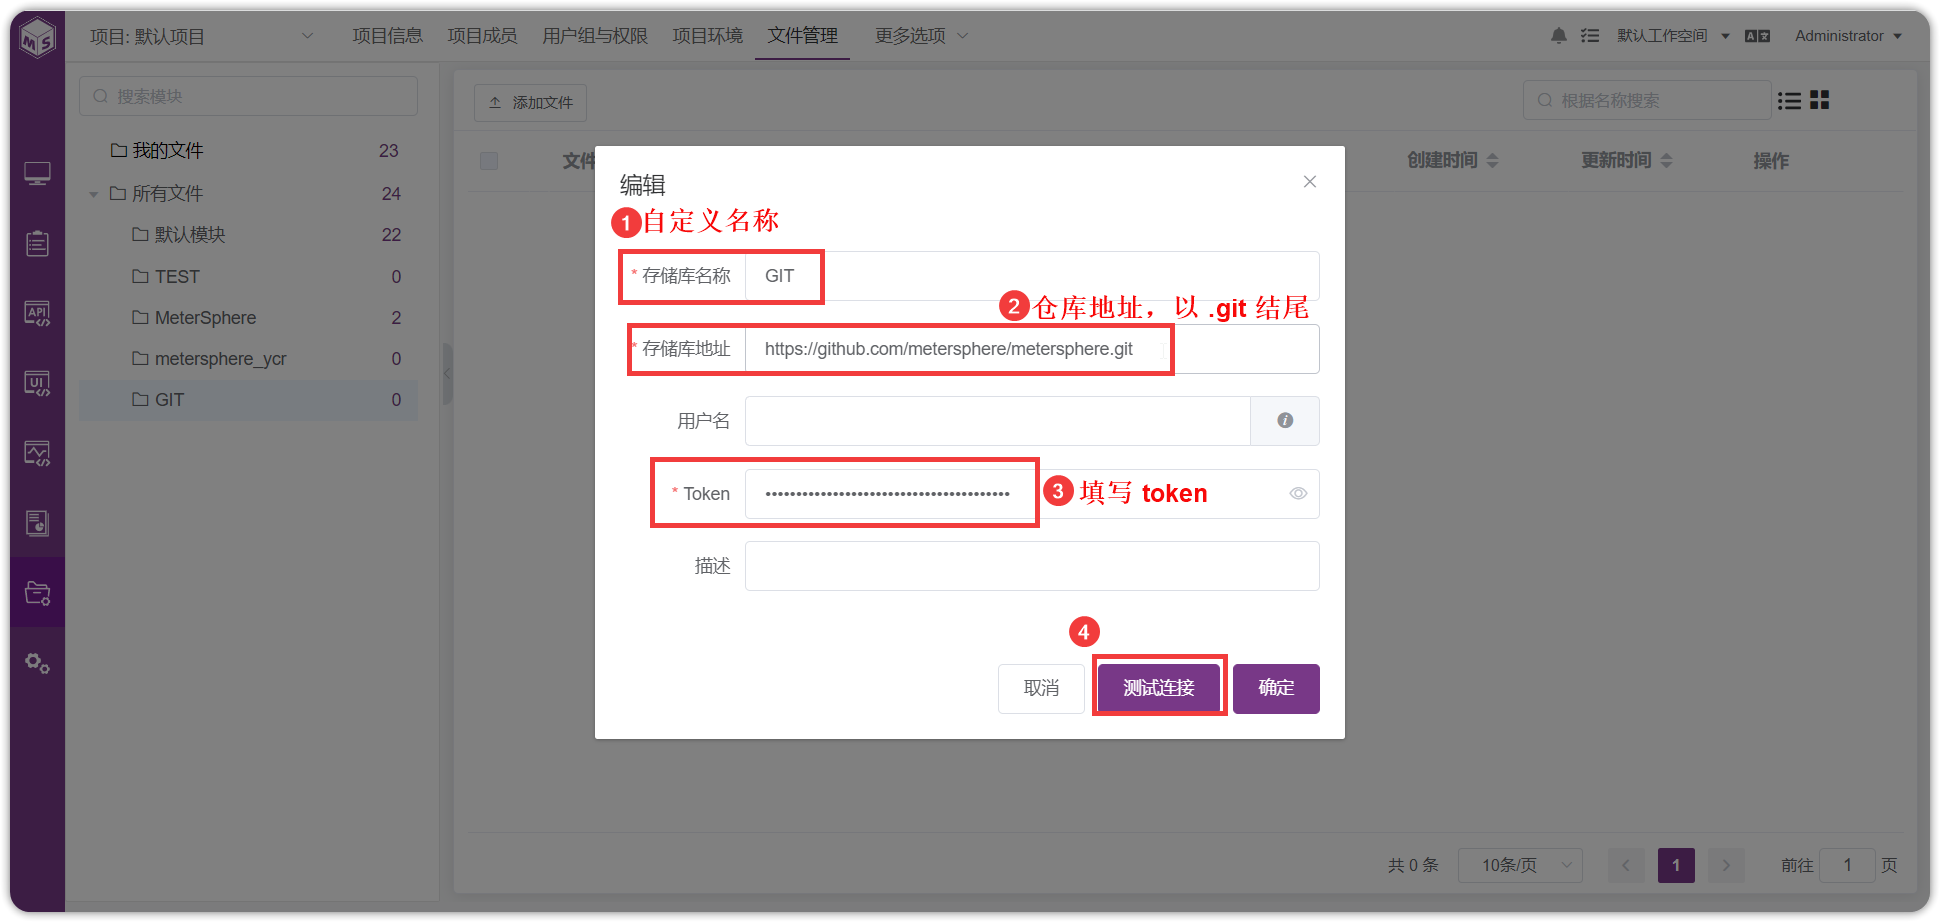
Task: Click the 添加文件 button
Action: [x=530, y=103]
